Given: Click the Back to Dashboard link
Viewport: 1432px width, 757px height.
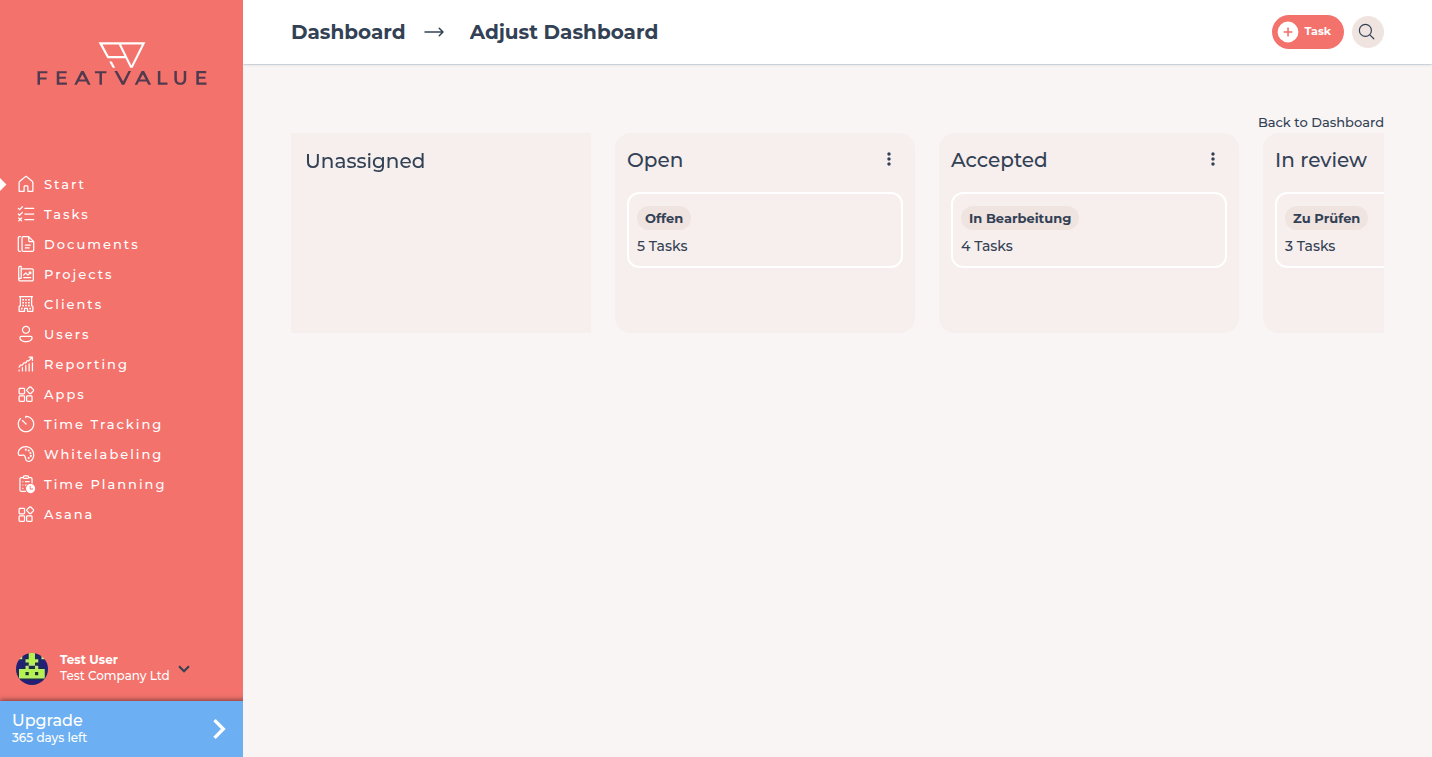Looking at the screenshot, I should (1321, 122).
